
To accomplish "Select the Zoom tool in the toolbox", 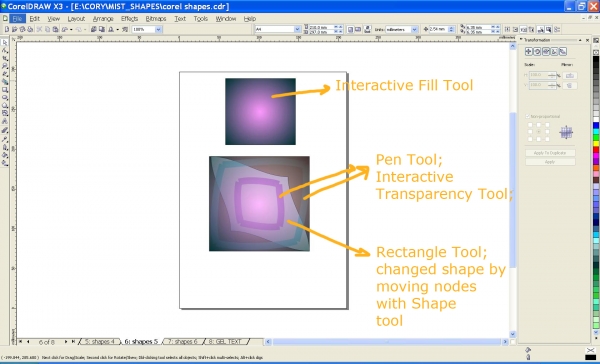I will [x=5, y=66].
